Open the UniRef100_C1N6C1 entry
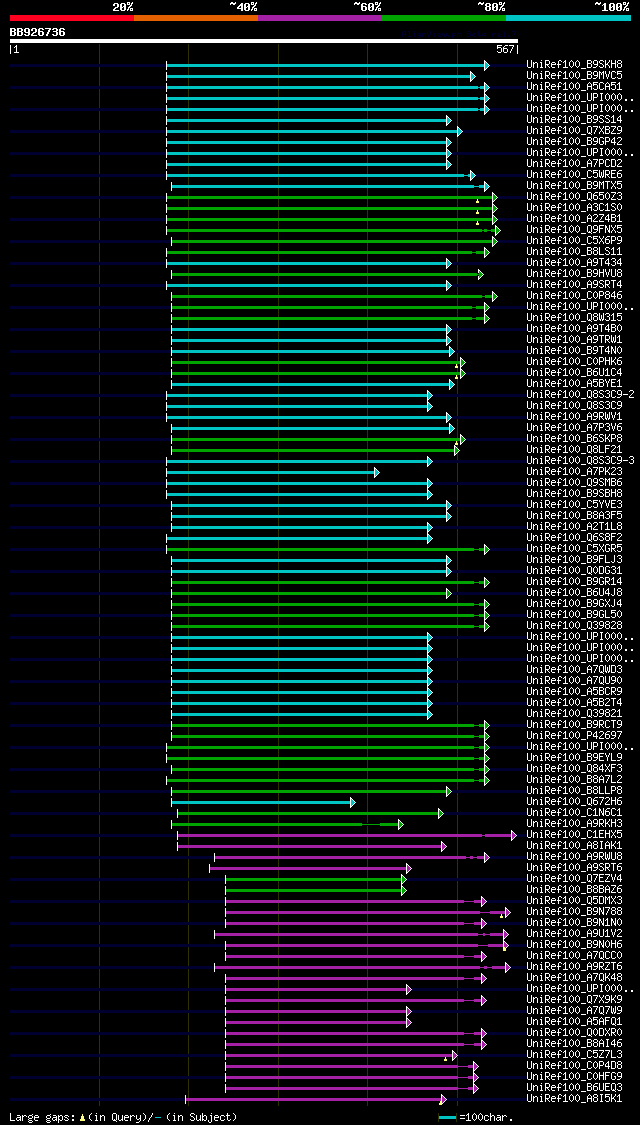This screenshot has width=640, height=1125. tap(574, 813)
